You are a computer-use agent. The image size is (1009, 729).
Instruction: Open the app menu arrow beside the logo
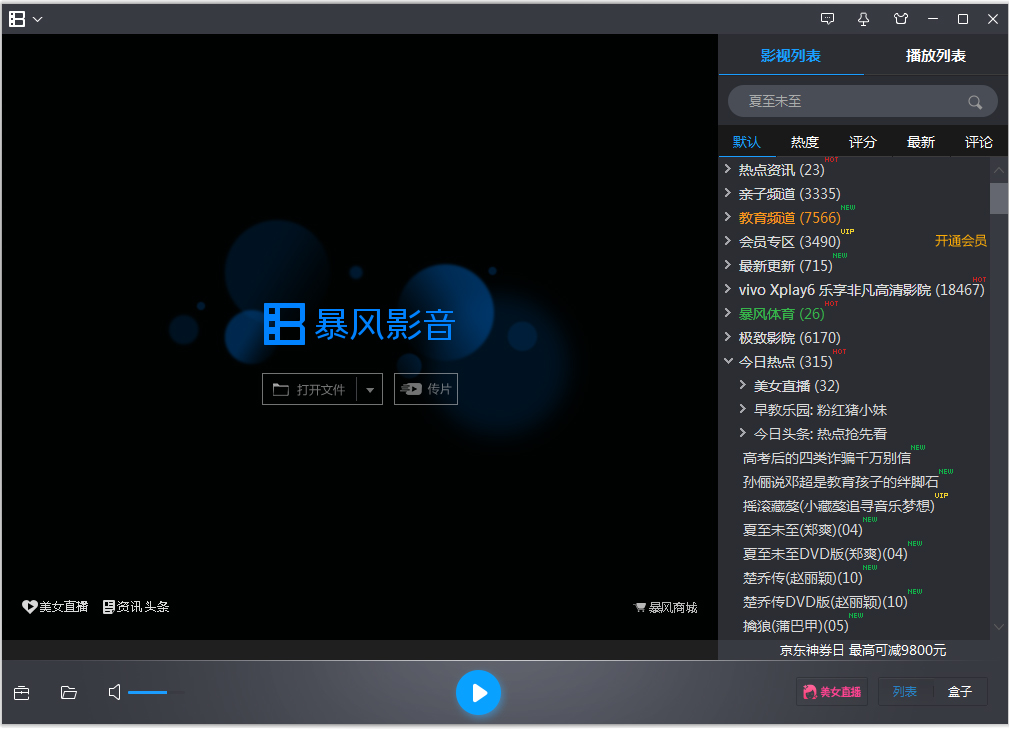click(x=38, y=18)
